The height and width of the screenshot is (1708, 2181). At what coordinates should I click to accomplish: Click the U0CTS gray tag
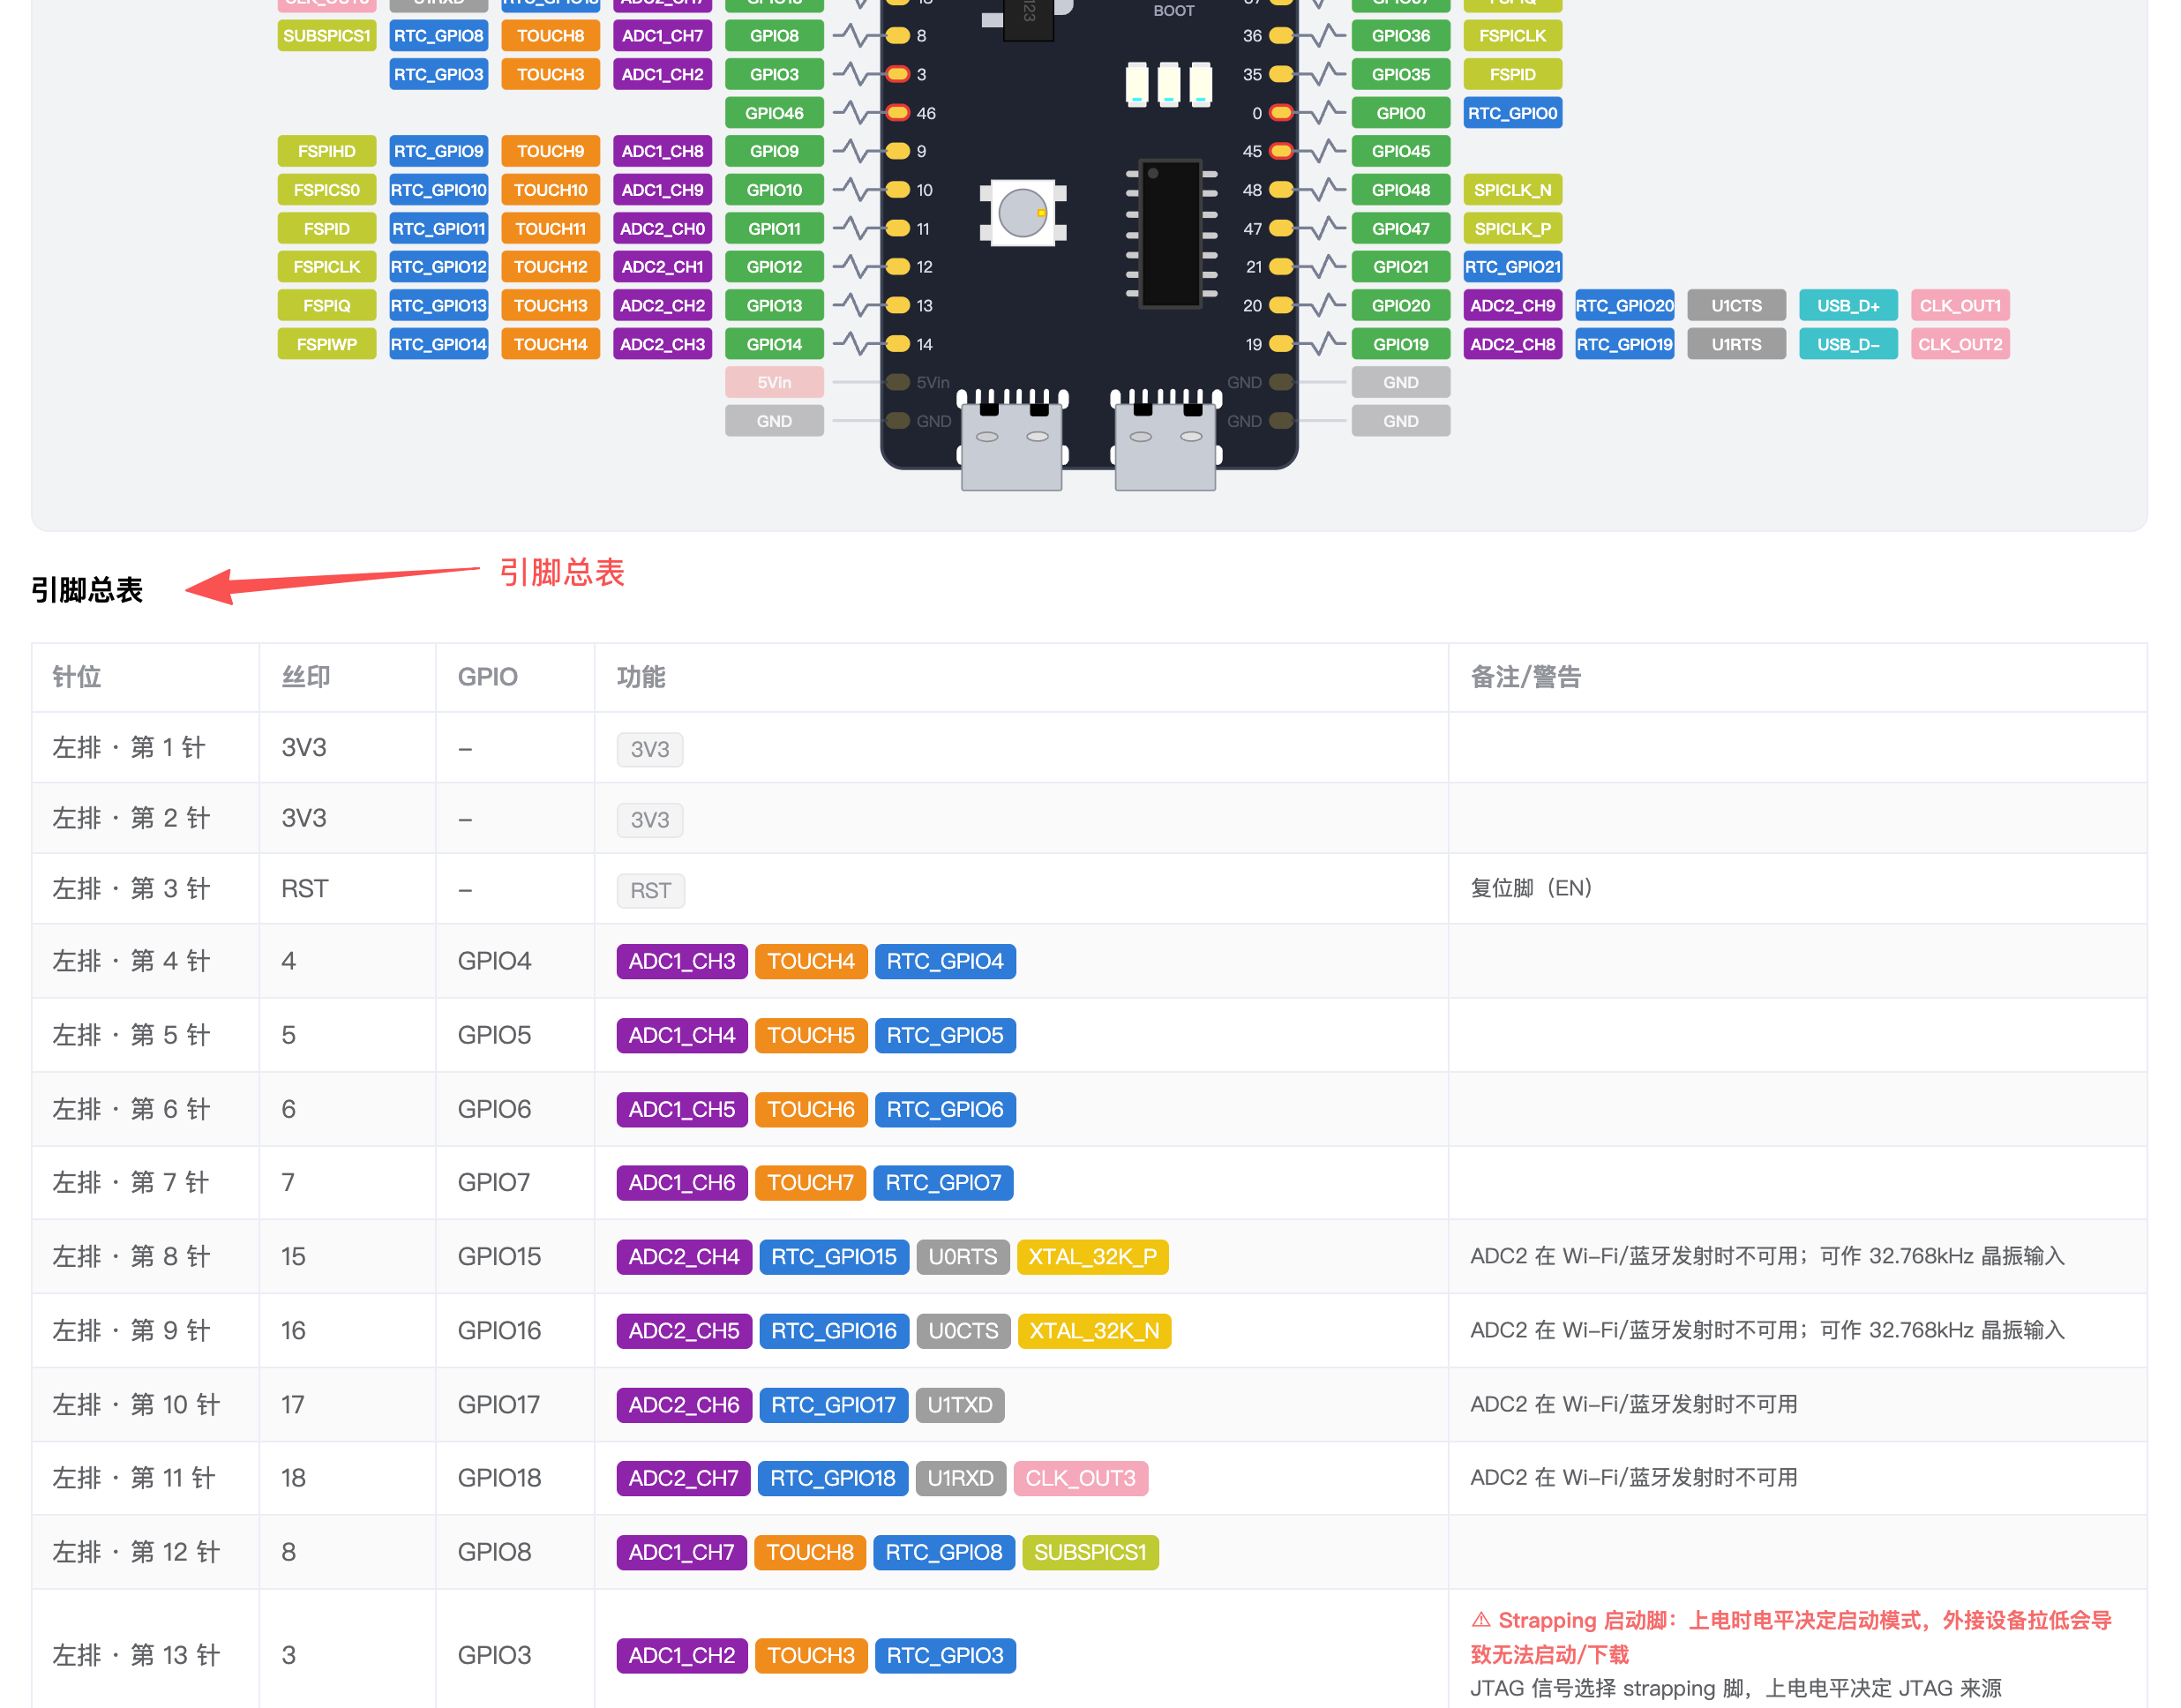coord(963,1330)
